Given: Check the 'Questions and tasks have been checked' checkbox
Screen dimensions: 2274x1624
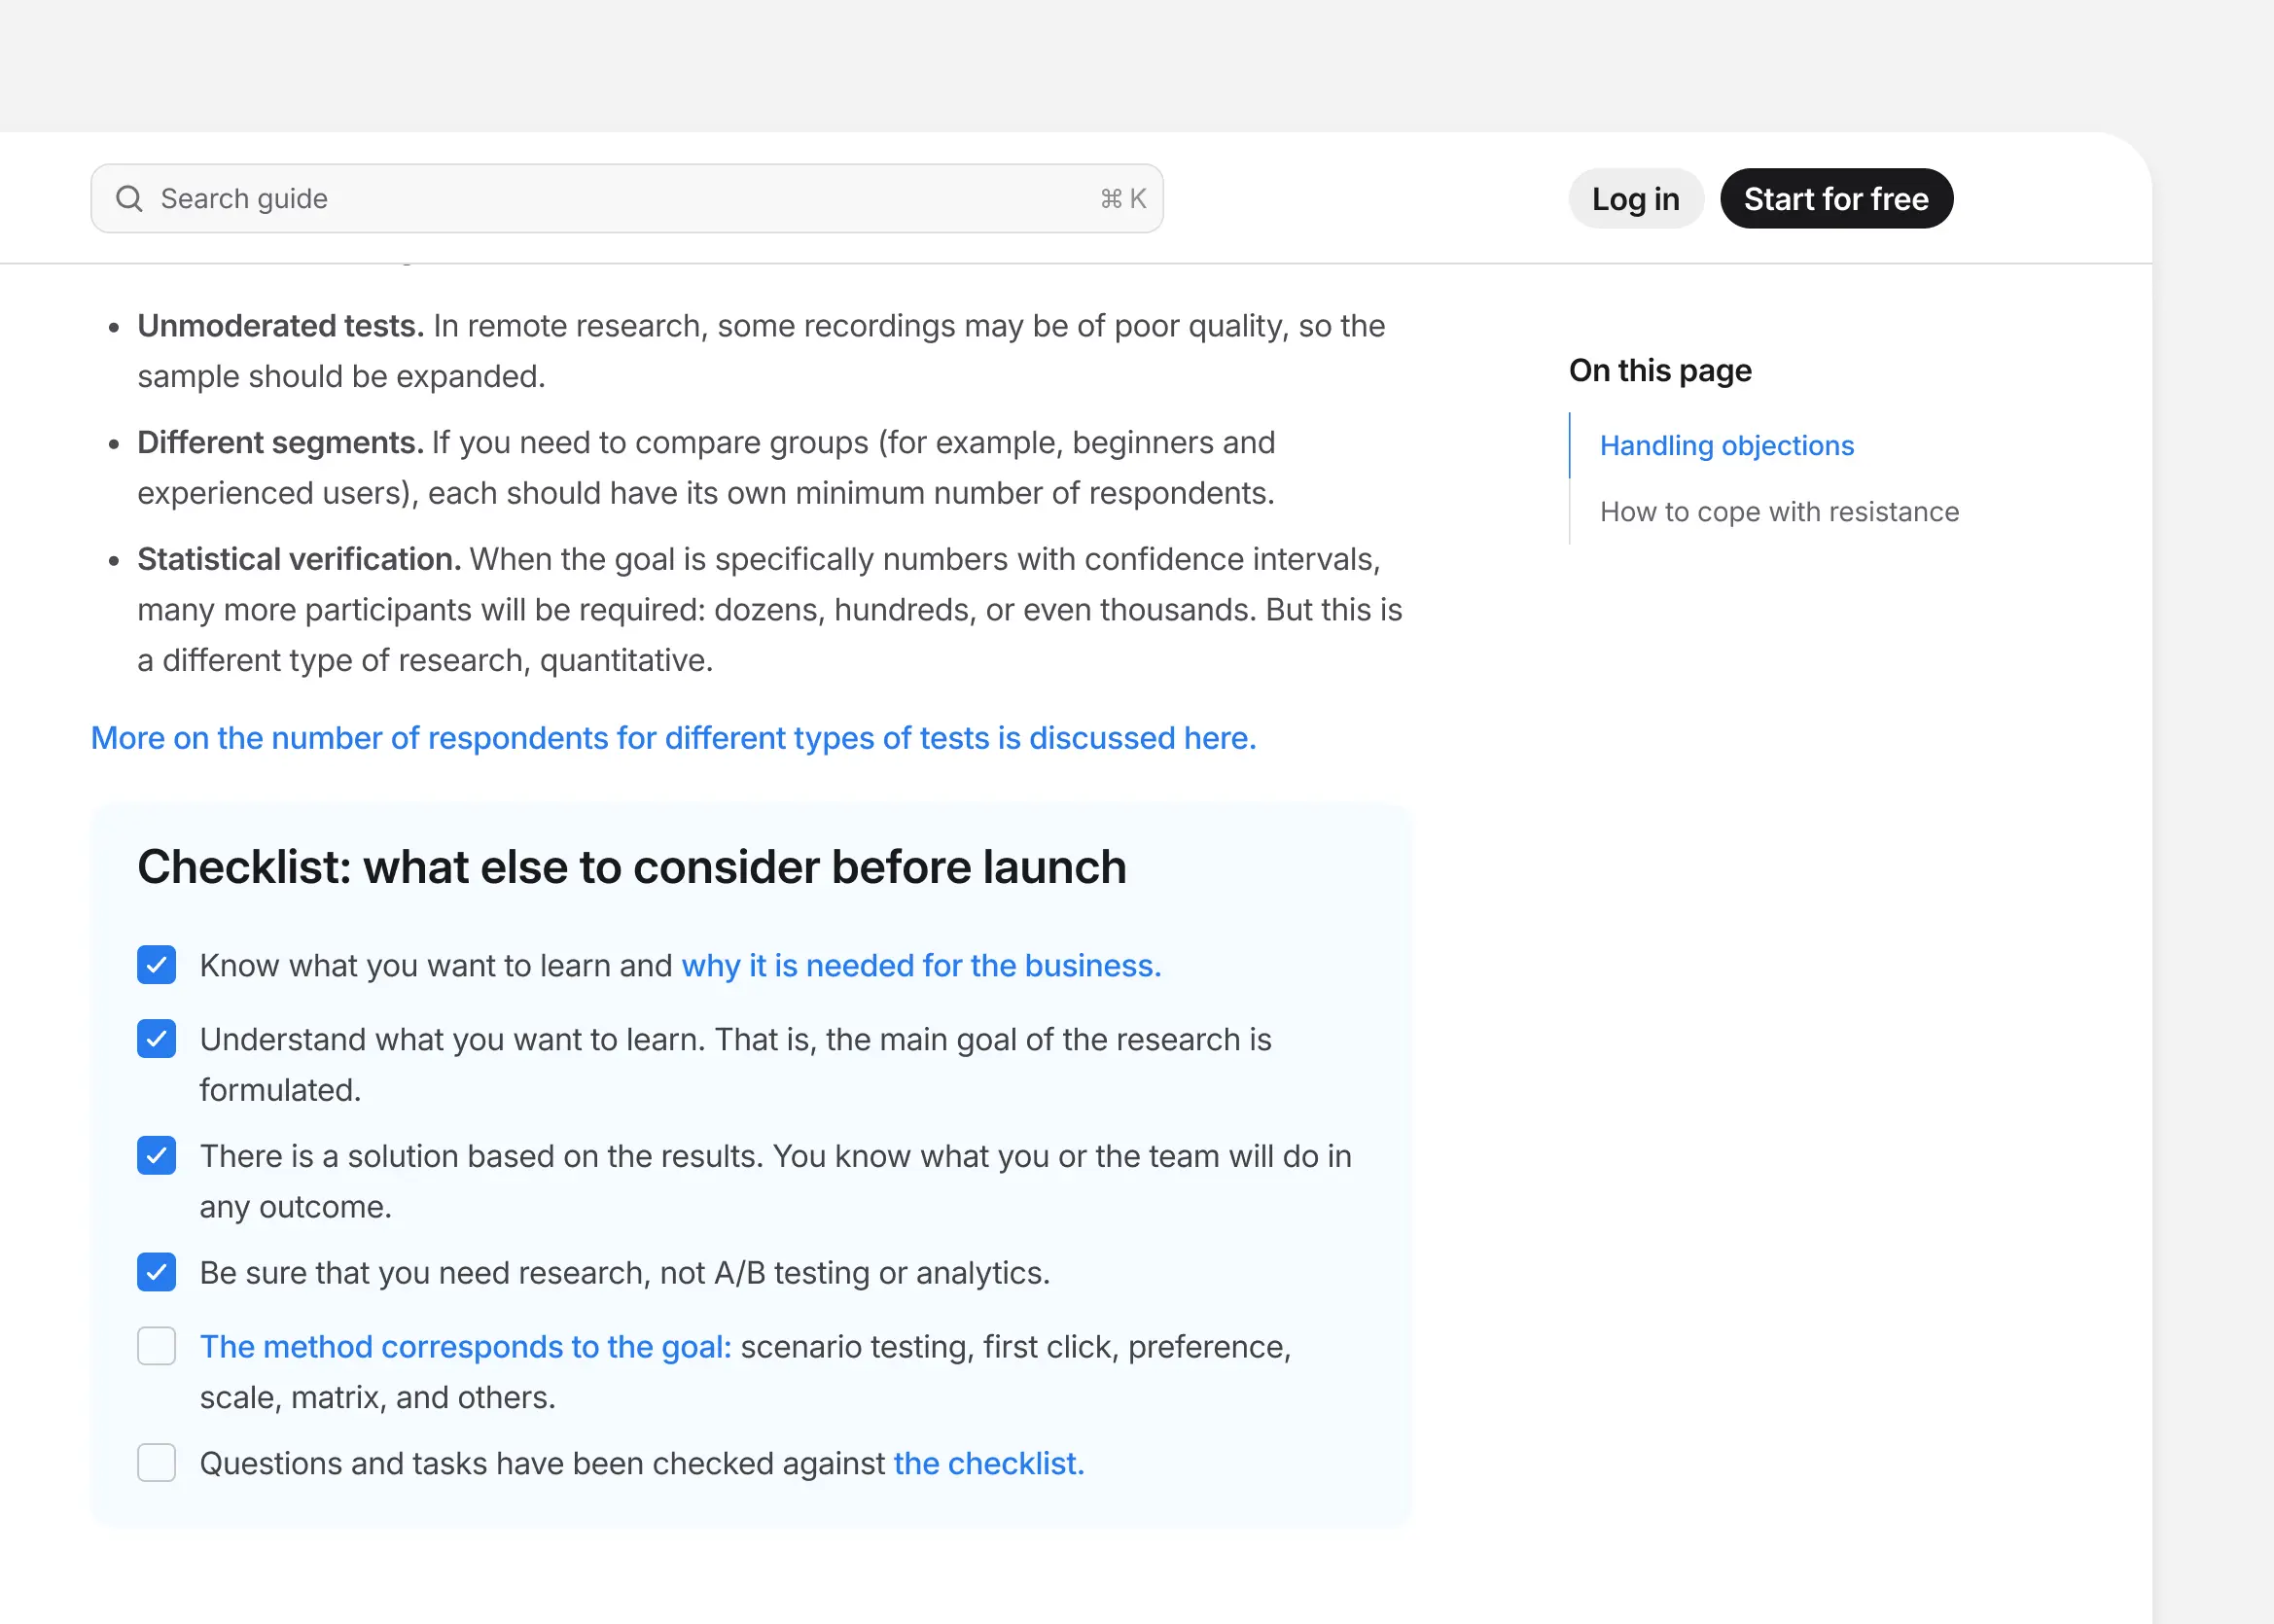Looking at the screenshot, I should [156, 1463].
